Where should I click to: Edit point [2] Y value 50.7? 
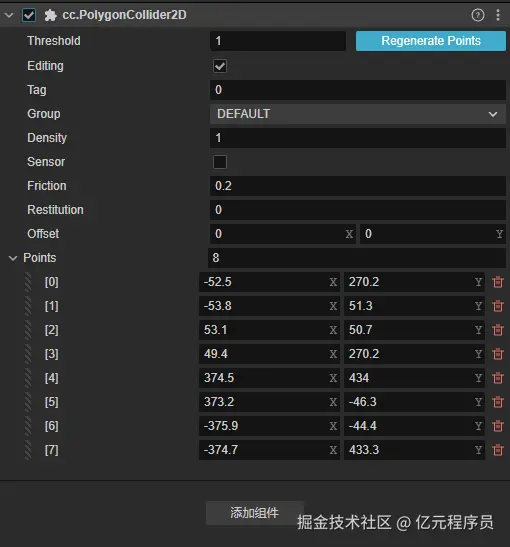[x=414, y=330]
